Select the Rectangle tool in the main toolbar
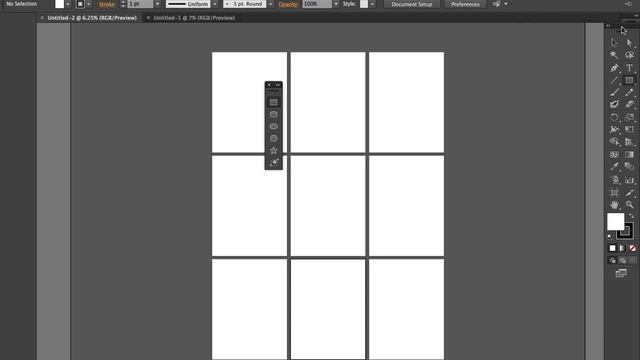This screenshot has height=360, width=640. tap(629, 80)
